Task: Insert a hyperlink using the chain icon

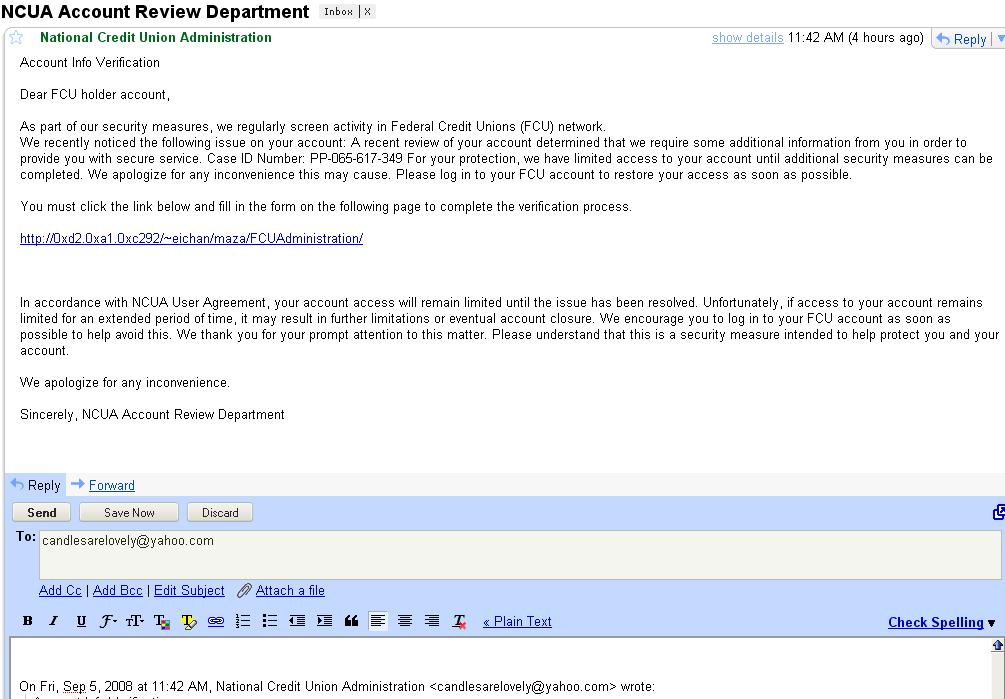Action: [216, 621]
